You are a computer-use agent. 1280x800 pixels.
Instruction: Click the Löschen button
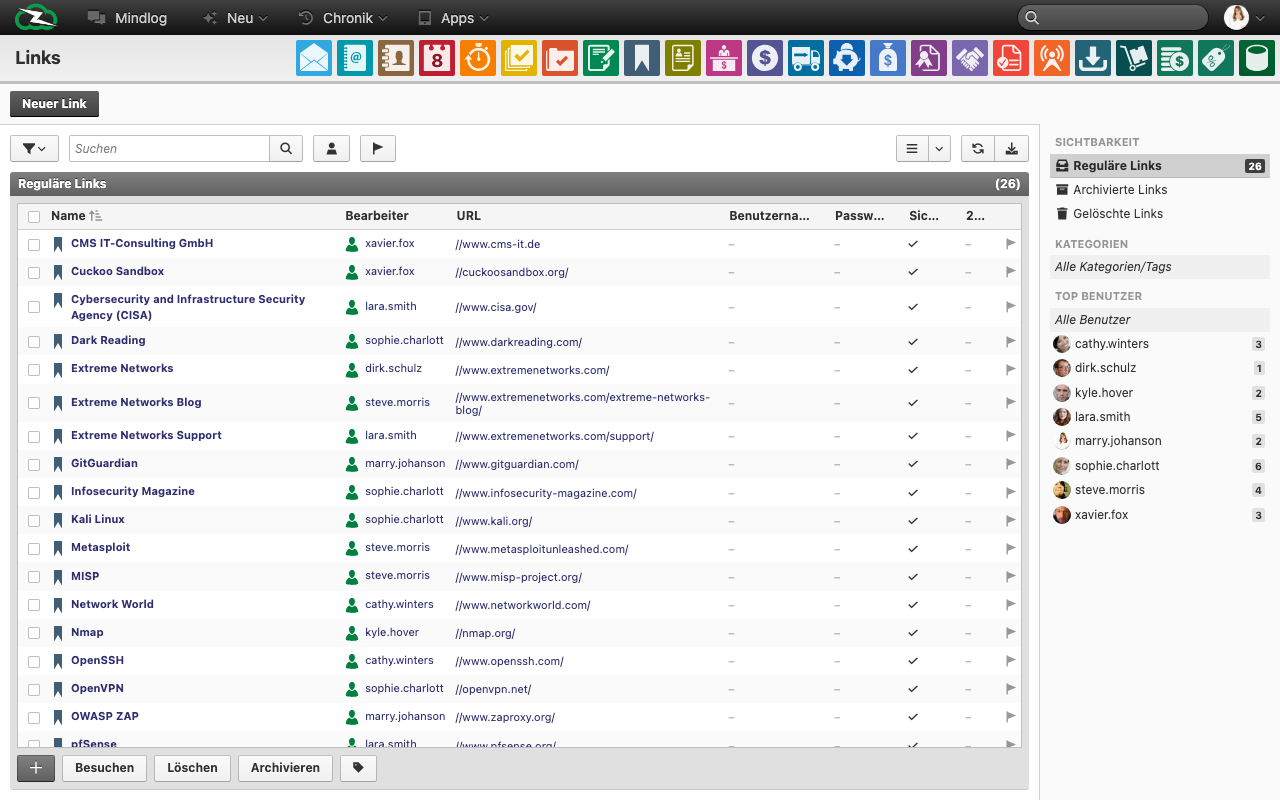pos(193,768)
